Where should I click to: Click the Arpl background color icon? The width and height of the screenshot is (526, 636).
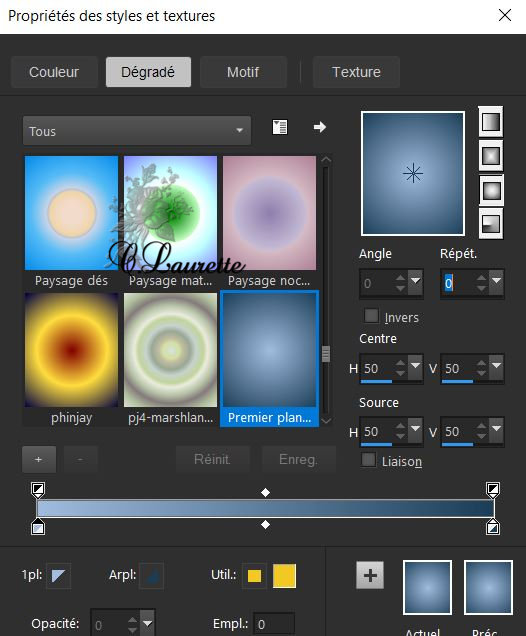[x=151, y=575]
